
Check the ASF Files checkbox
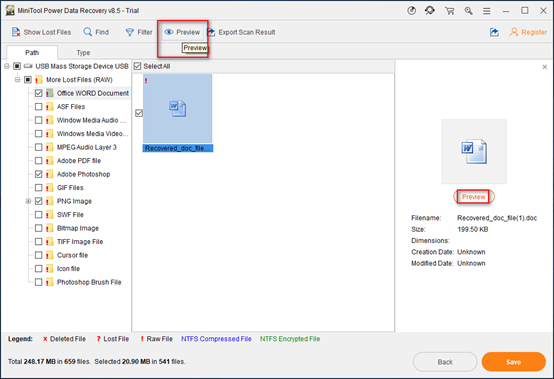(x=39, y=107)
